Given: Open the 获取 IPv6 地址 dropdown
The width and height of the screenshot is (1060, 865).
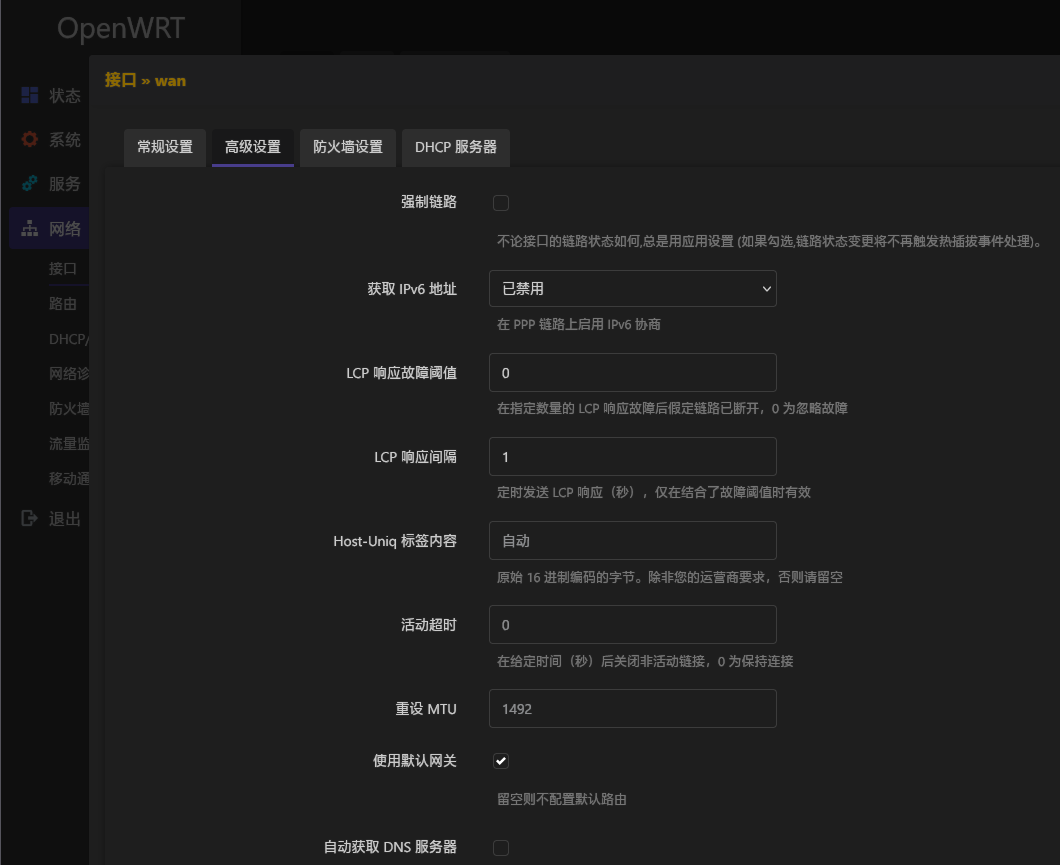Looking at the screenshot, I should pos(632,288).
